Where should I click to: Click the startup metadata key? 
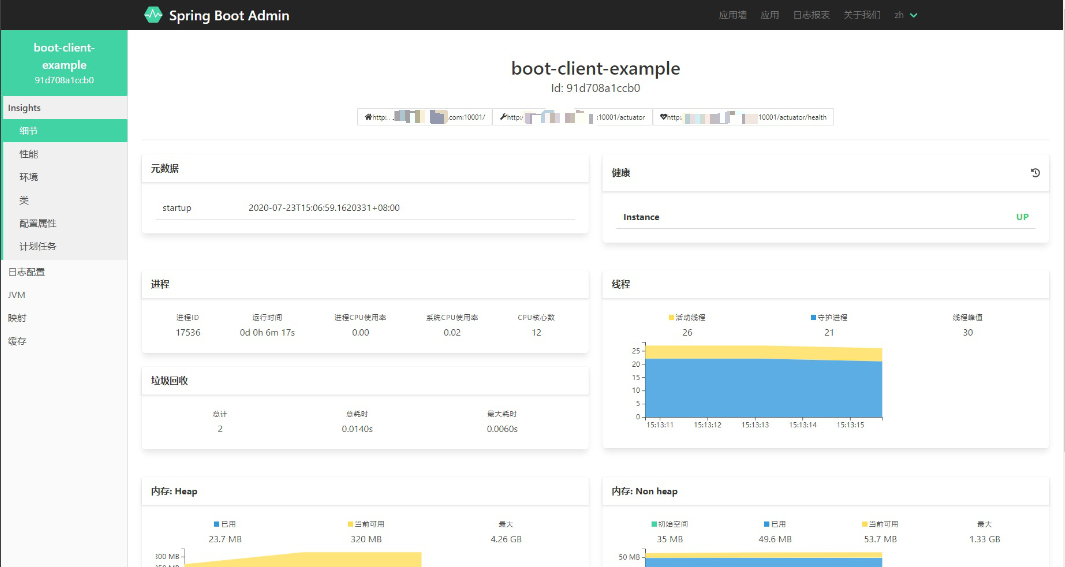pos(177,208)
